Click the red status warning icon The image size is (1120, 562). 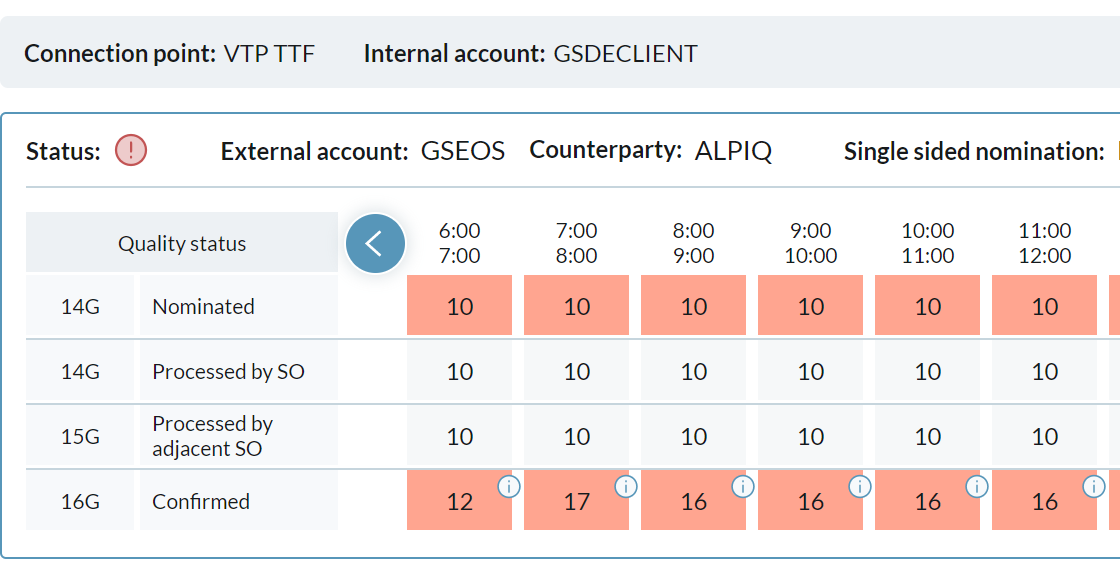[131, 151]
